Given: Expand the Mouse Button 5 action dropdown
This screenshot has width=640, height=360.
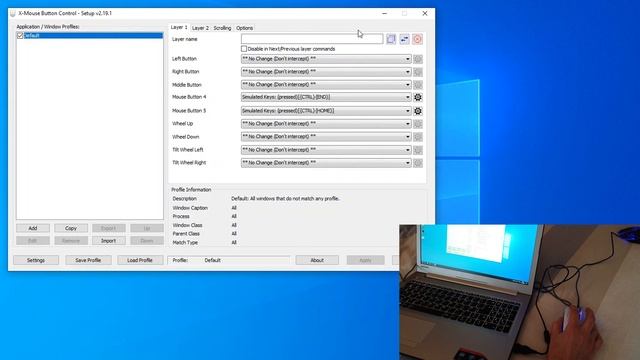Looking at the screenshot, I should coord(326,111).
